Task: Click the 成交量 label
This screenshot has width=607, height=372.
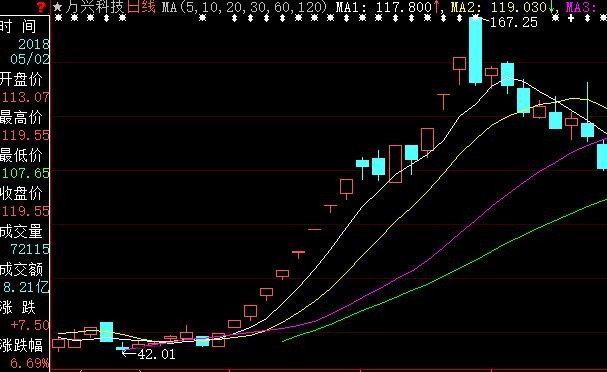Action: 21,231
